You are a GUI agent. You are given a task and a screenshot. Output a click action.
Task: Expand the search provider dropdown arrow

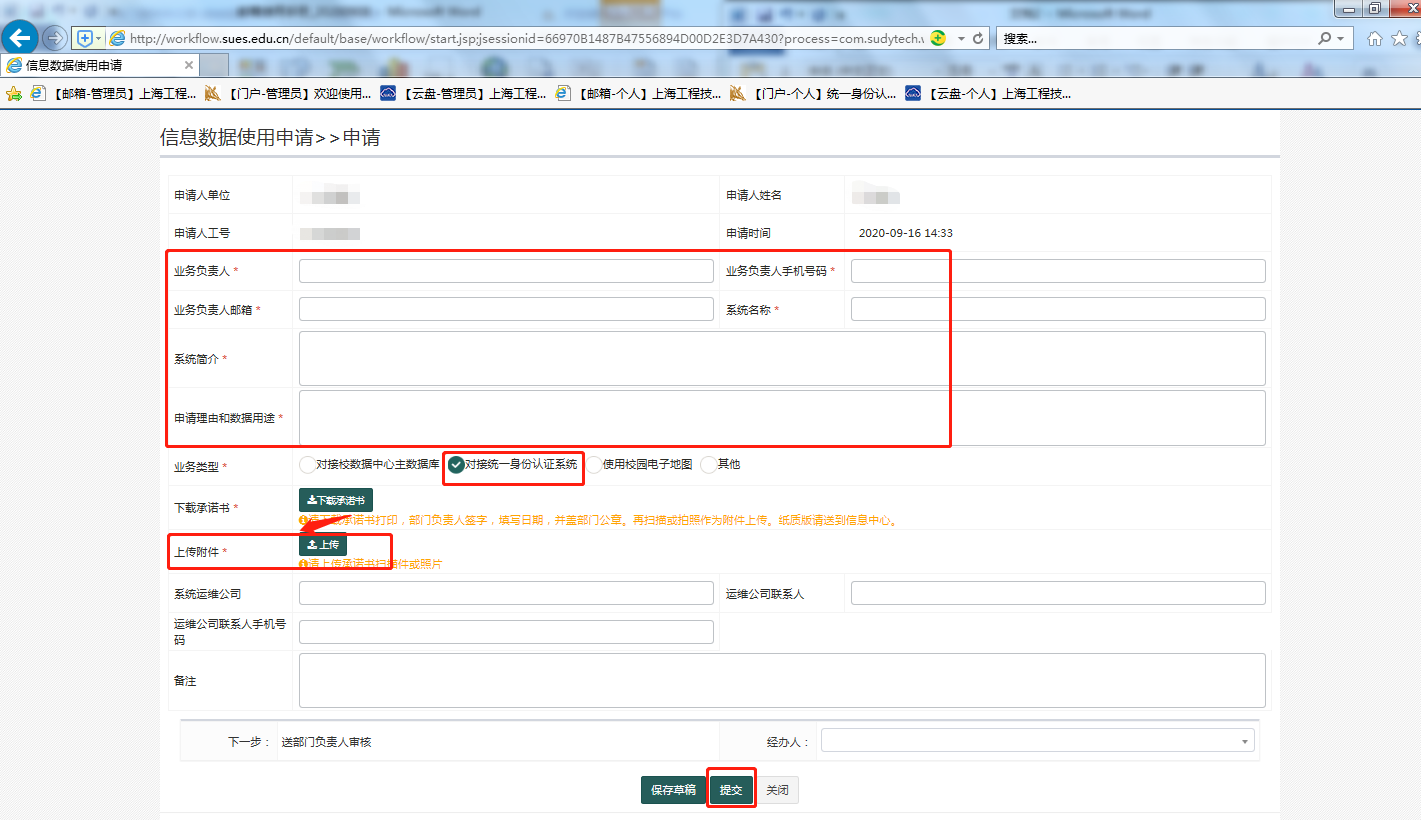point(1340,38)
